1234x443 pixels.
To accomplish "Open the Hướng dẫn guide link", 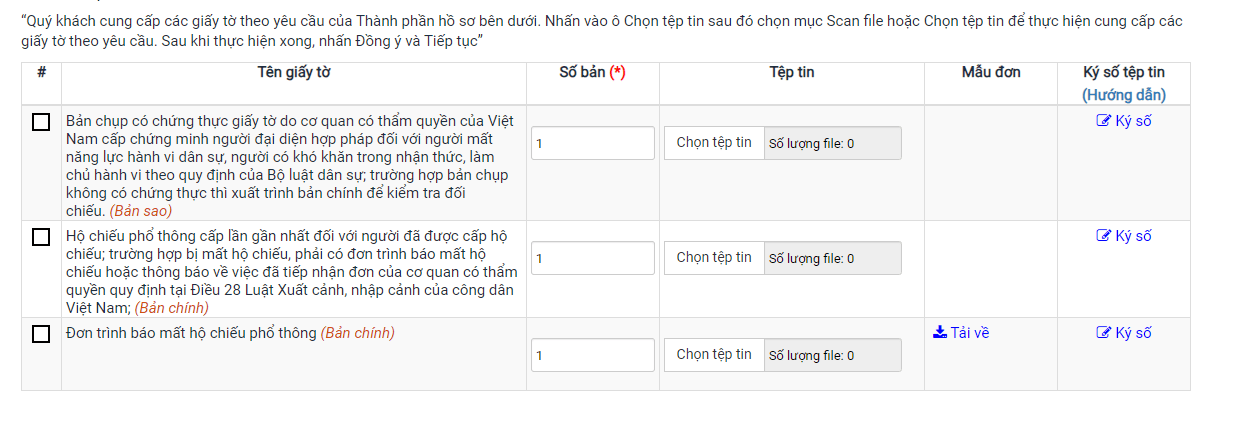I will click(x=1123, y=95).
